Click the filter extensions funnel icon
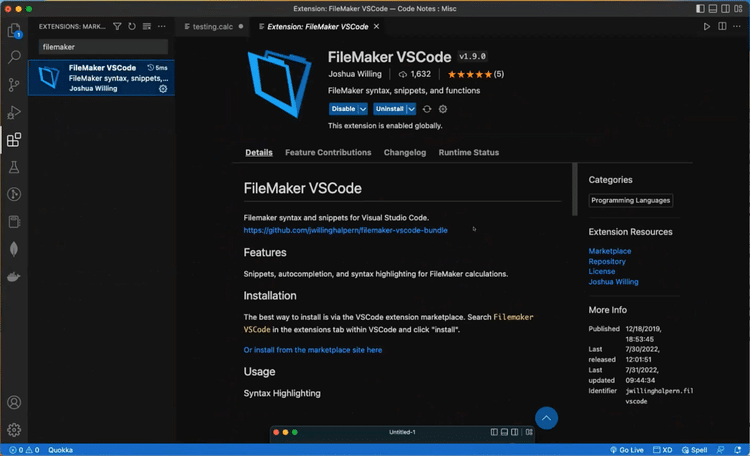The height and width of the screenshot is (456, 750). pos(117,26)
